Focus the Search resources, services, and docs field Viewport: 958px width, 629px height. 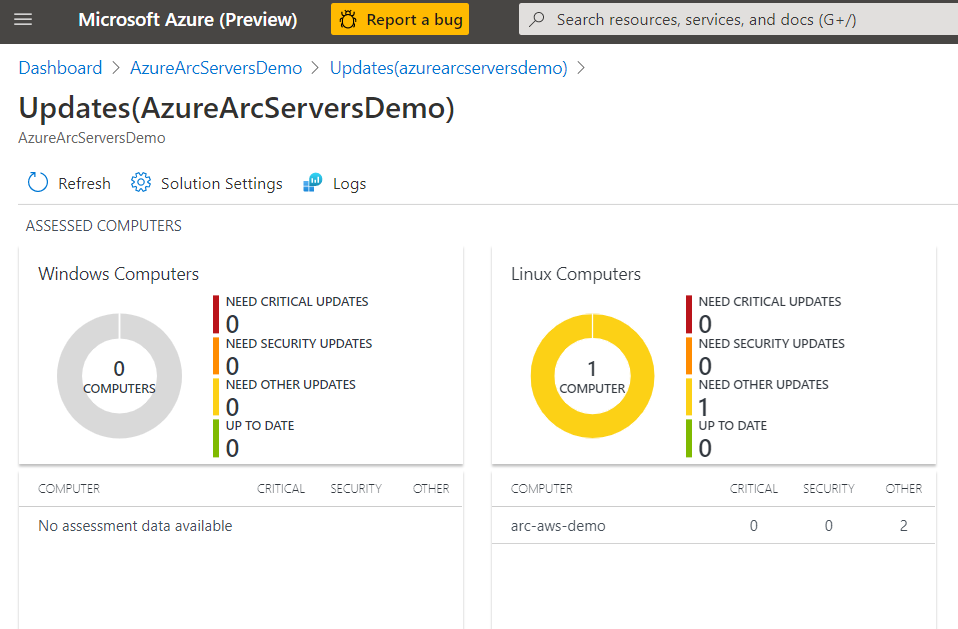coord(738,20)
